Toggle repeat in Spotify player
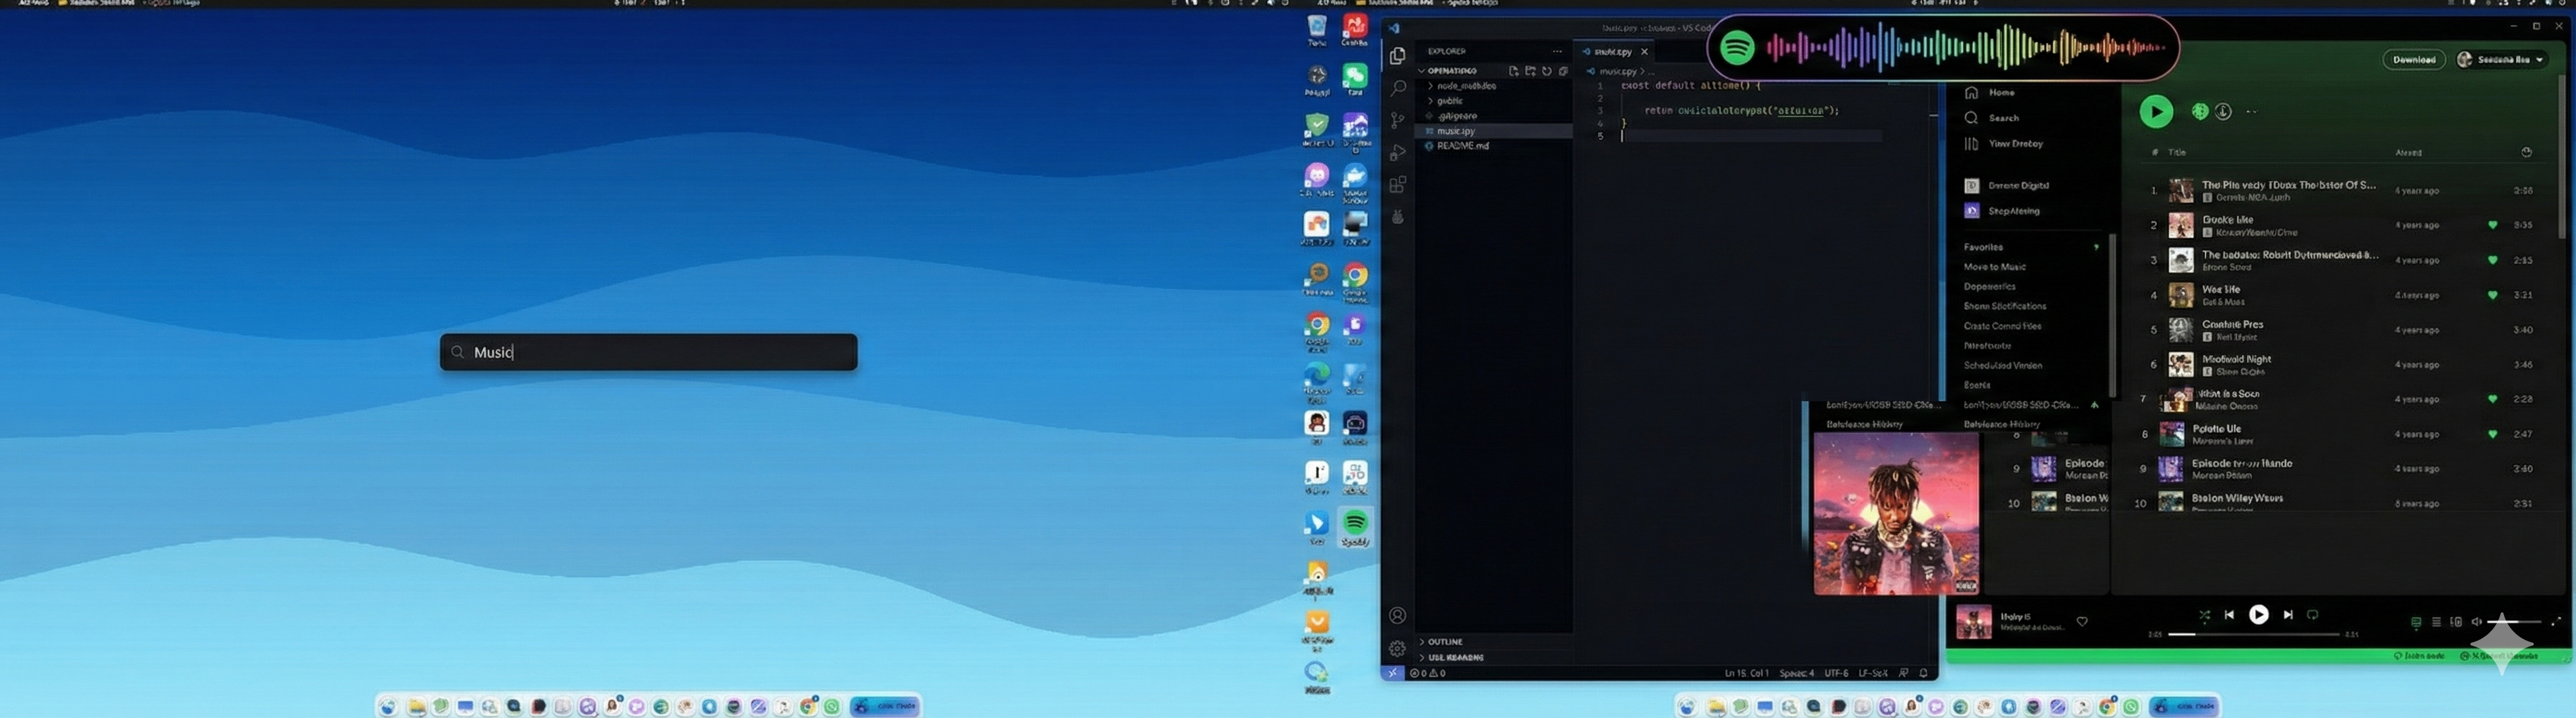The image size is (2576, 718). point(2312,615)
